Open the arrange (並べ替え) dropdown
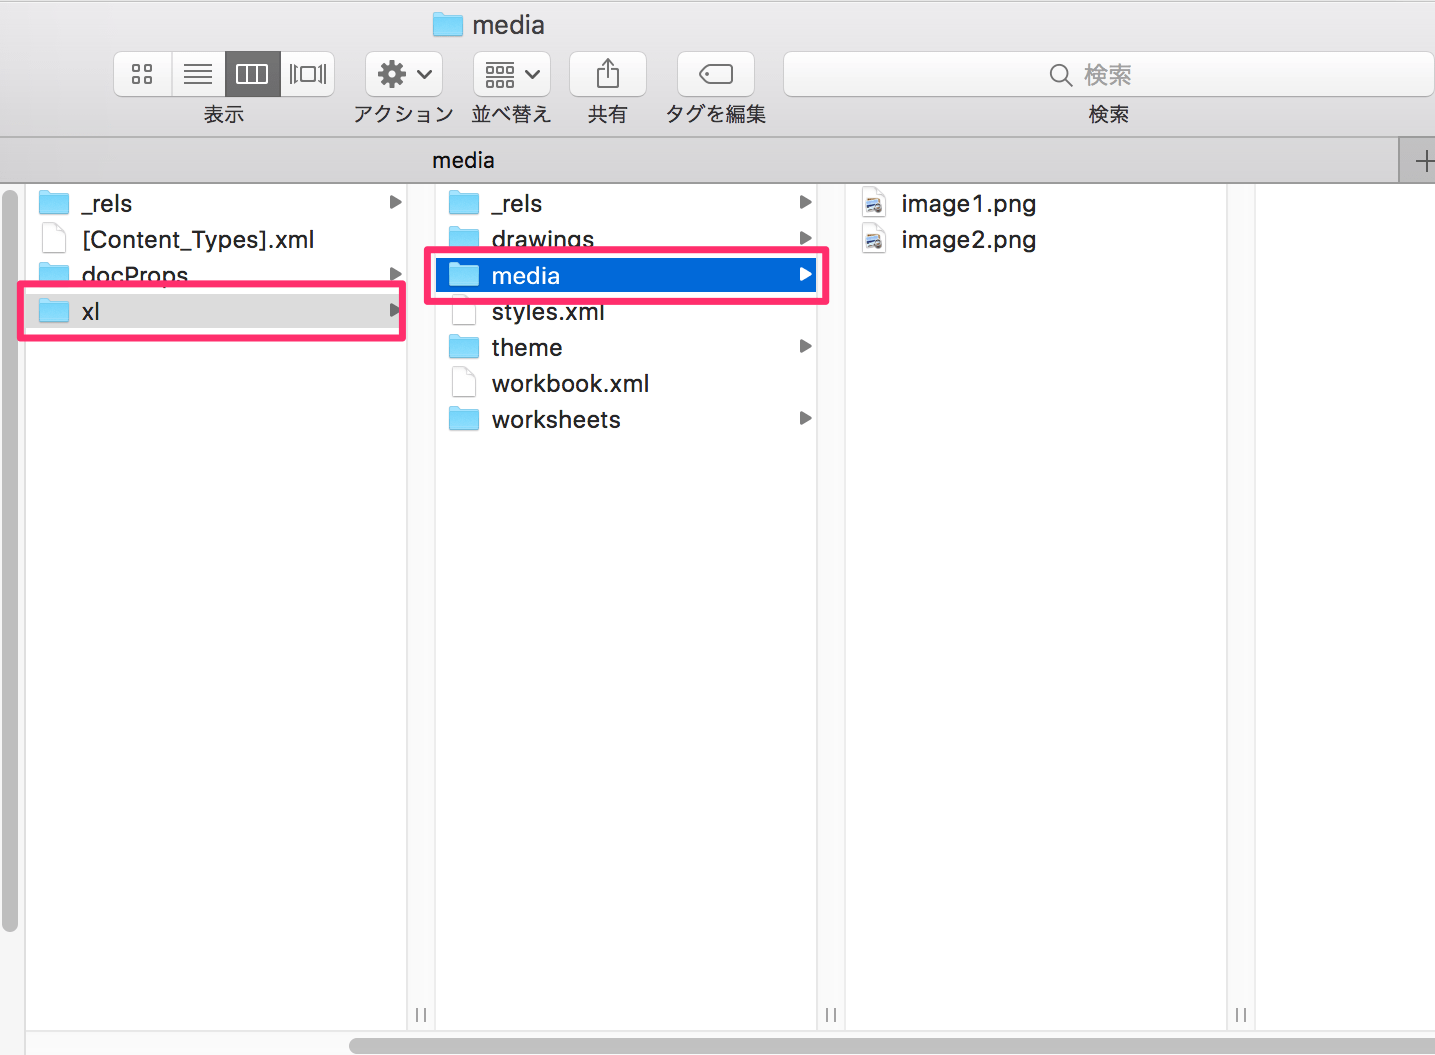Image resolution: width=1435 pixels, height=1055 pixels. pos(512,74)
